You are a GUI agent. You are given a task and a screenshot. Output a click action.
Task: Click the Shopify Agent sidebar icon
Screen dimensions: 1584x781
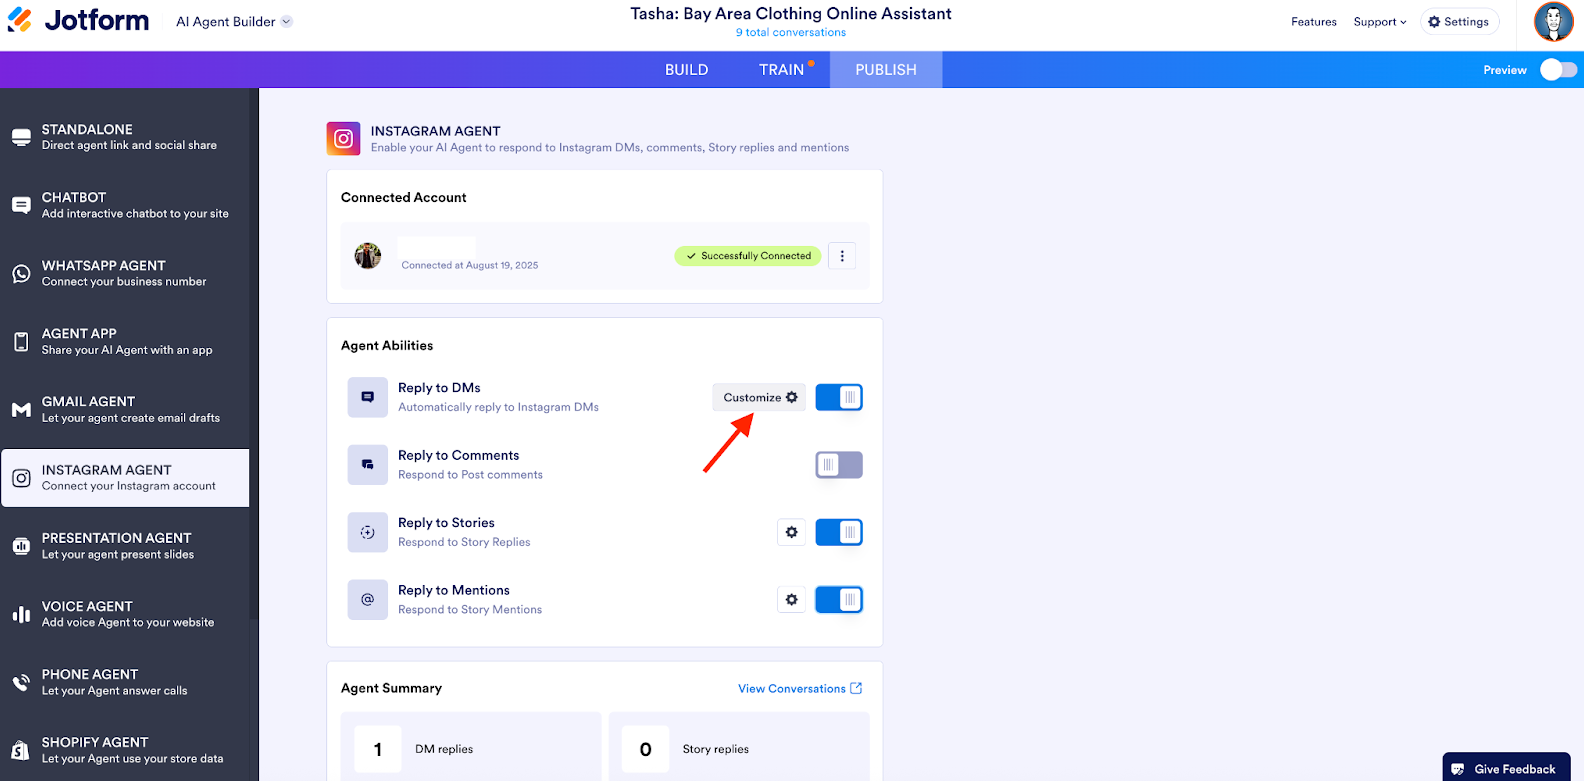point(21,750)
